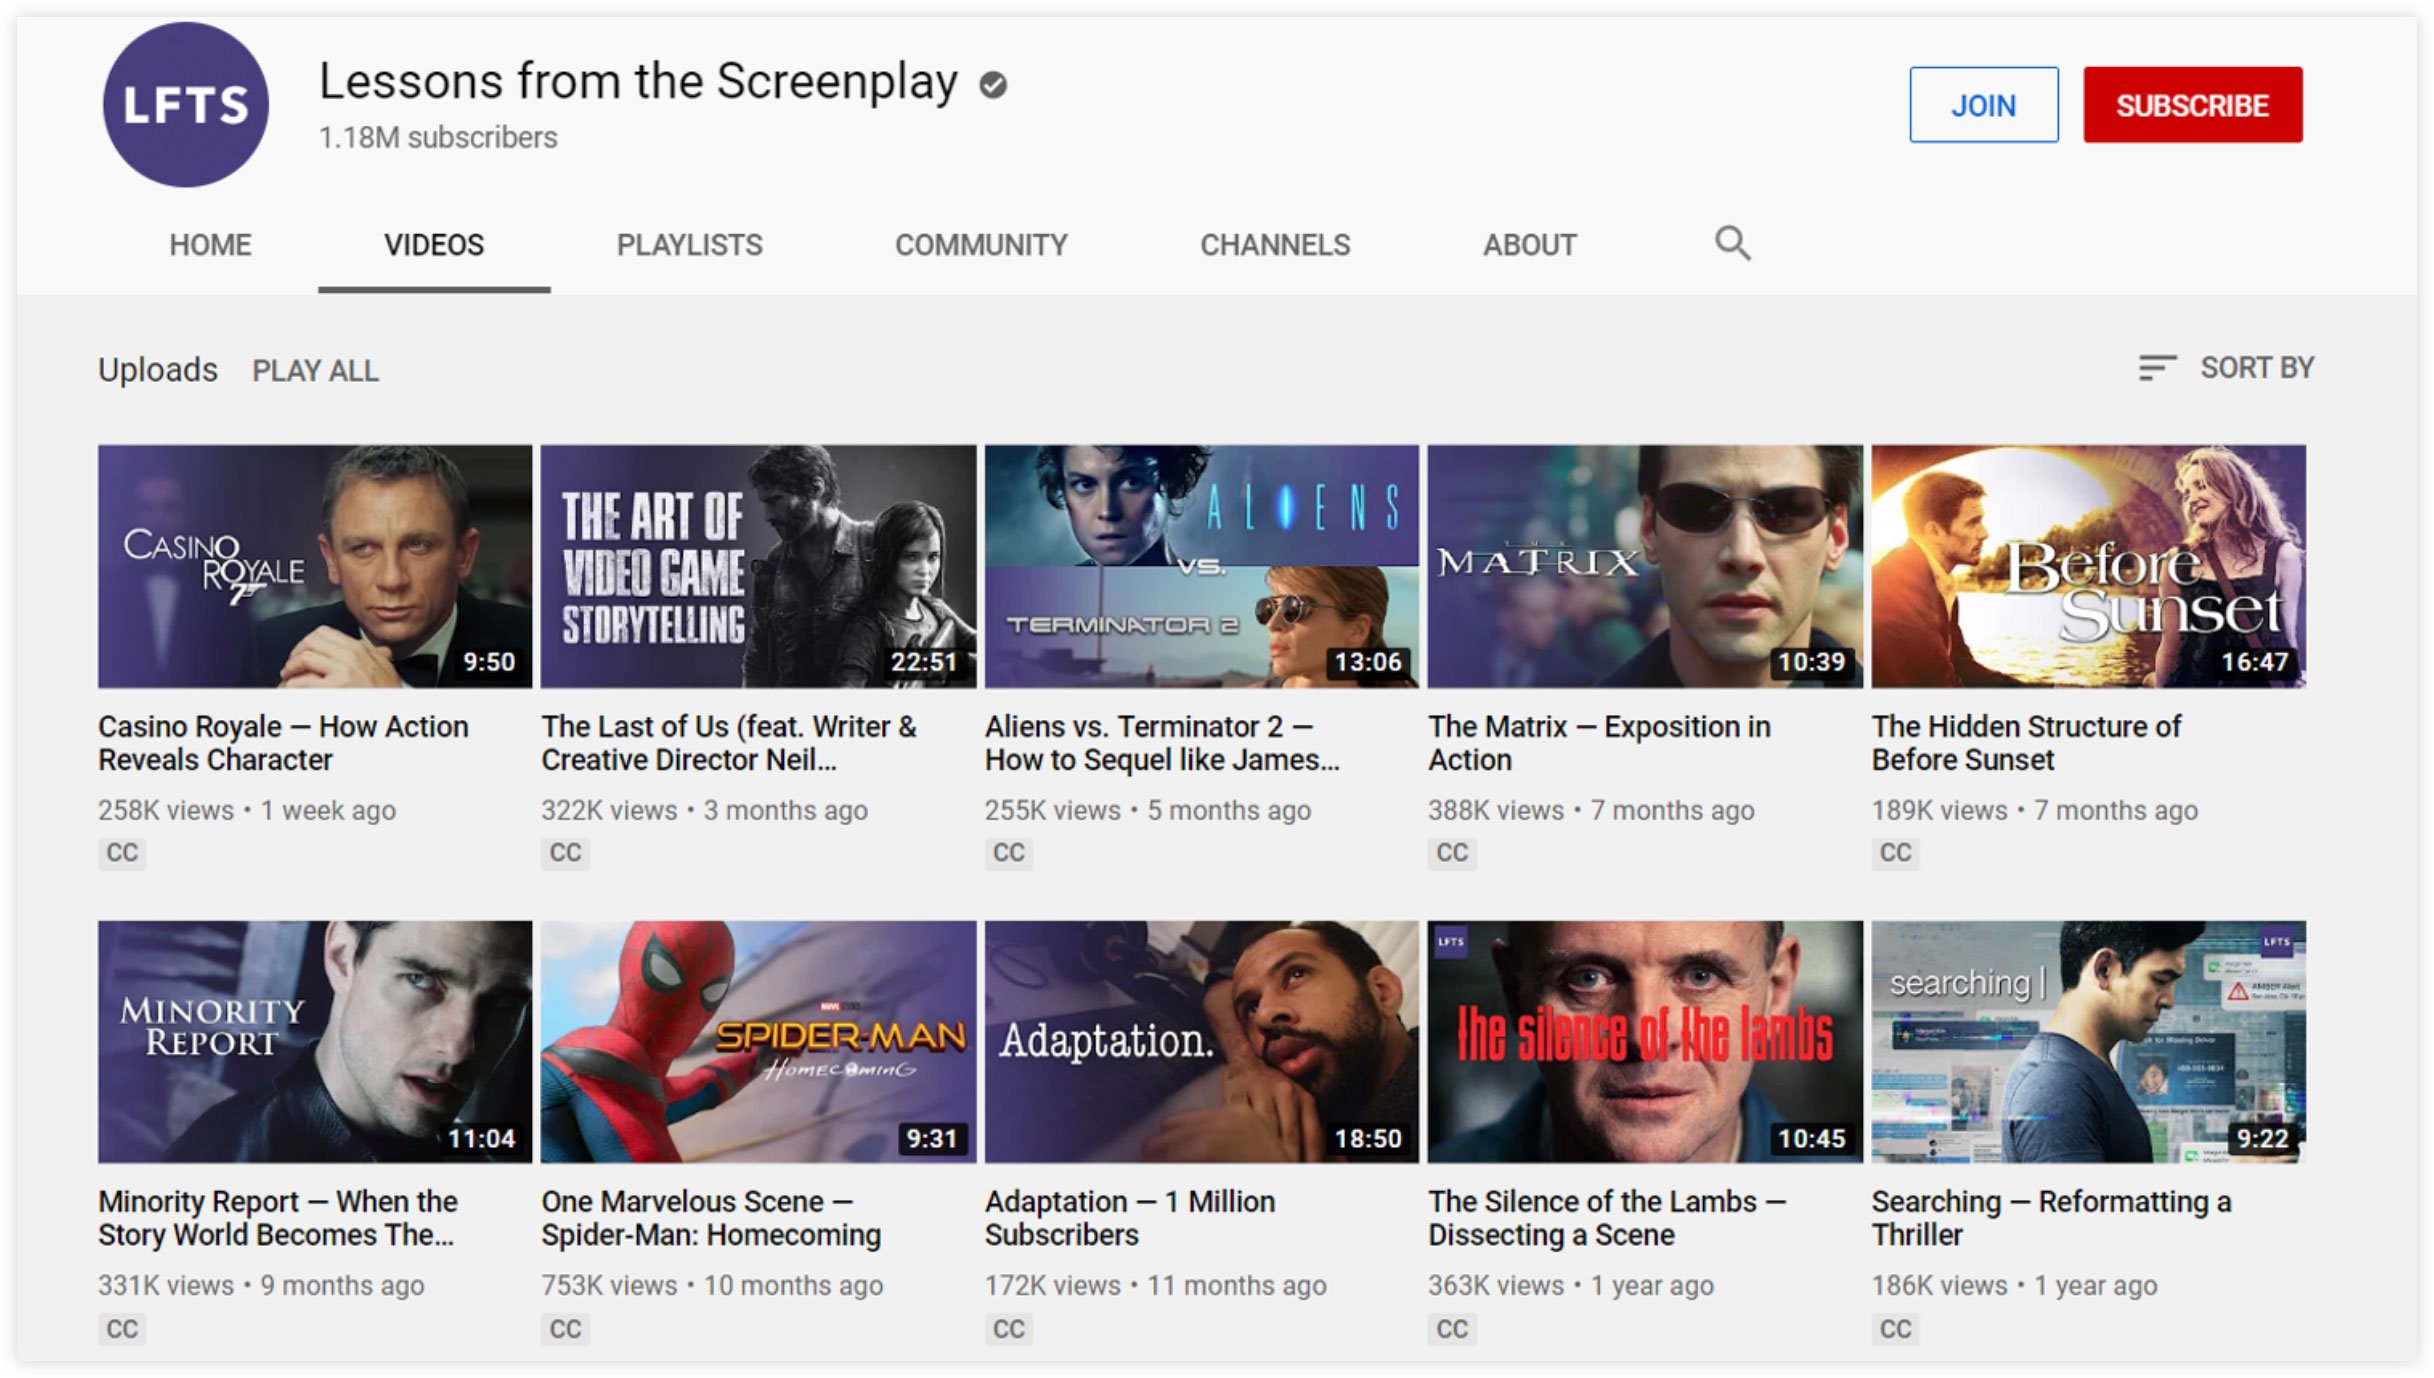Click title 'Searching — Reformatting a Thriller'
Viewport: 2434px width, 1378px height.
[x=2052, y=1218]
